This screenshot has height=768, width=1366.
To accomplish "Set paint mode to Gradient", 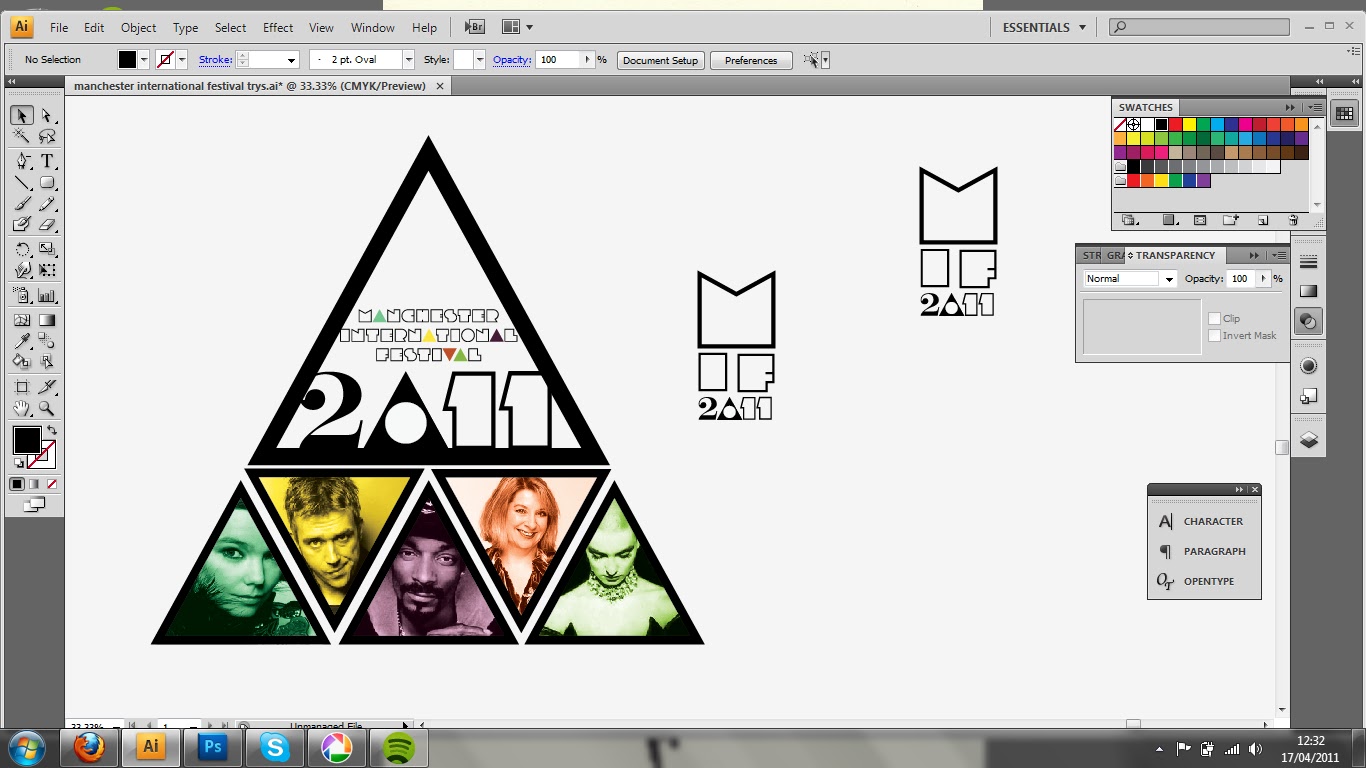I will [x=34, y=484].
